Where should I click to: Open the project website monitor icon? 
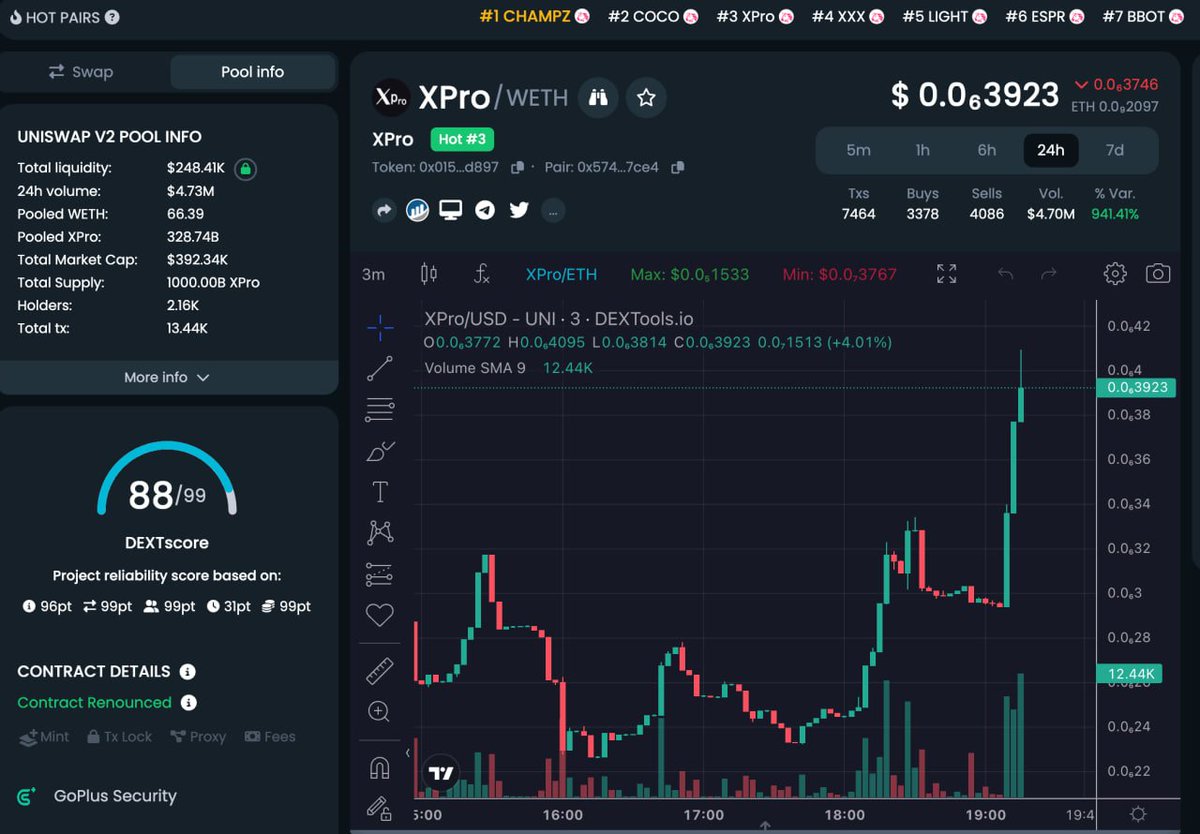pos(451,210)
